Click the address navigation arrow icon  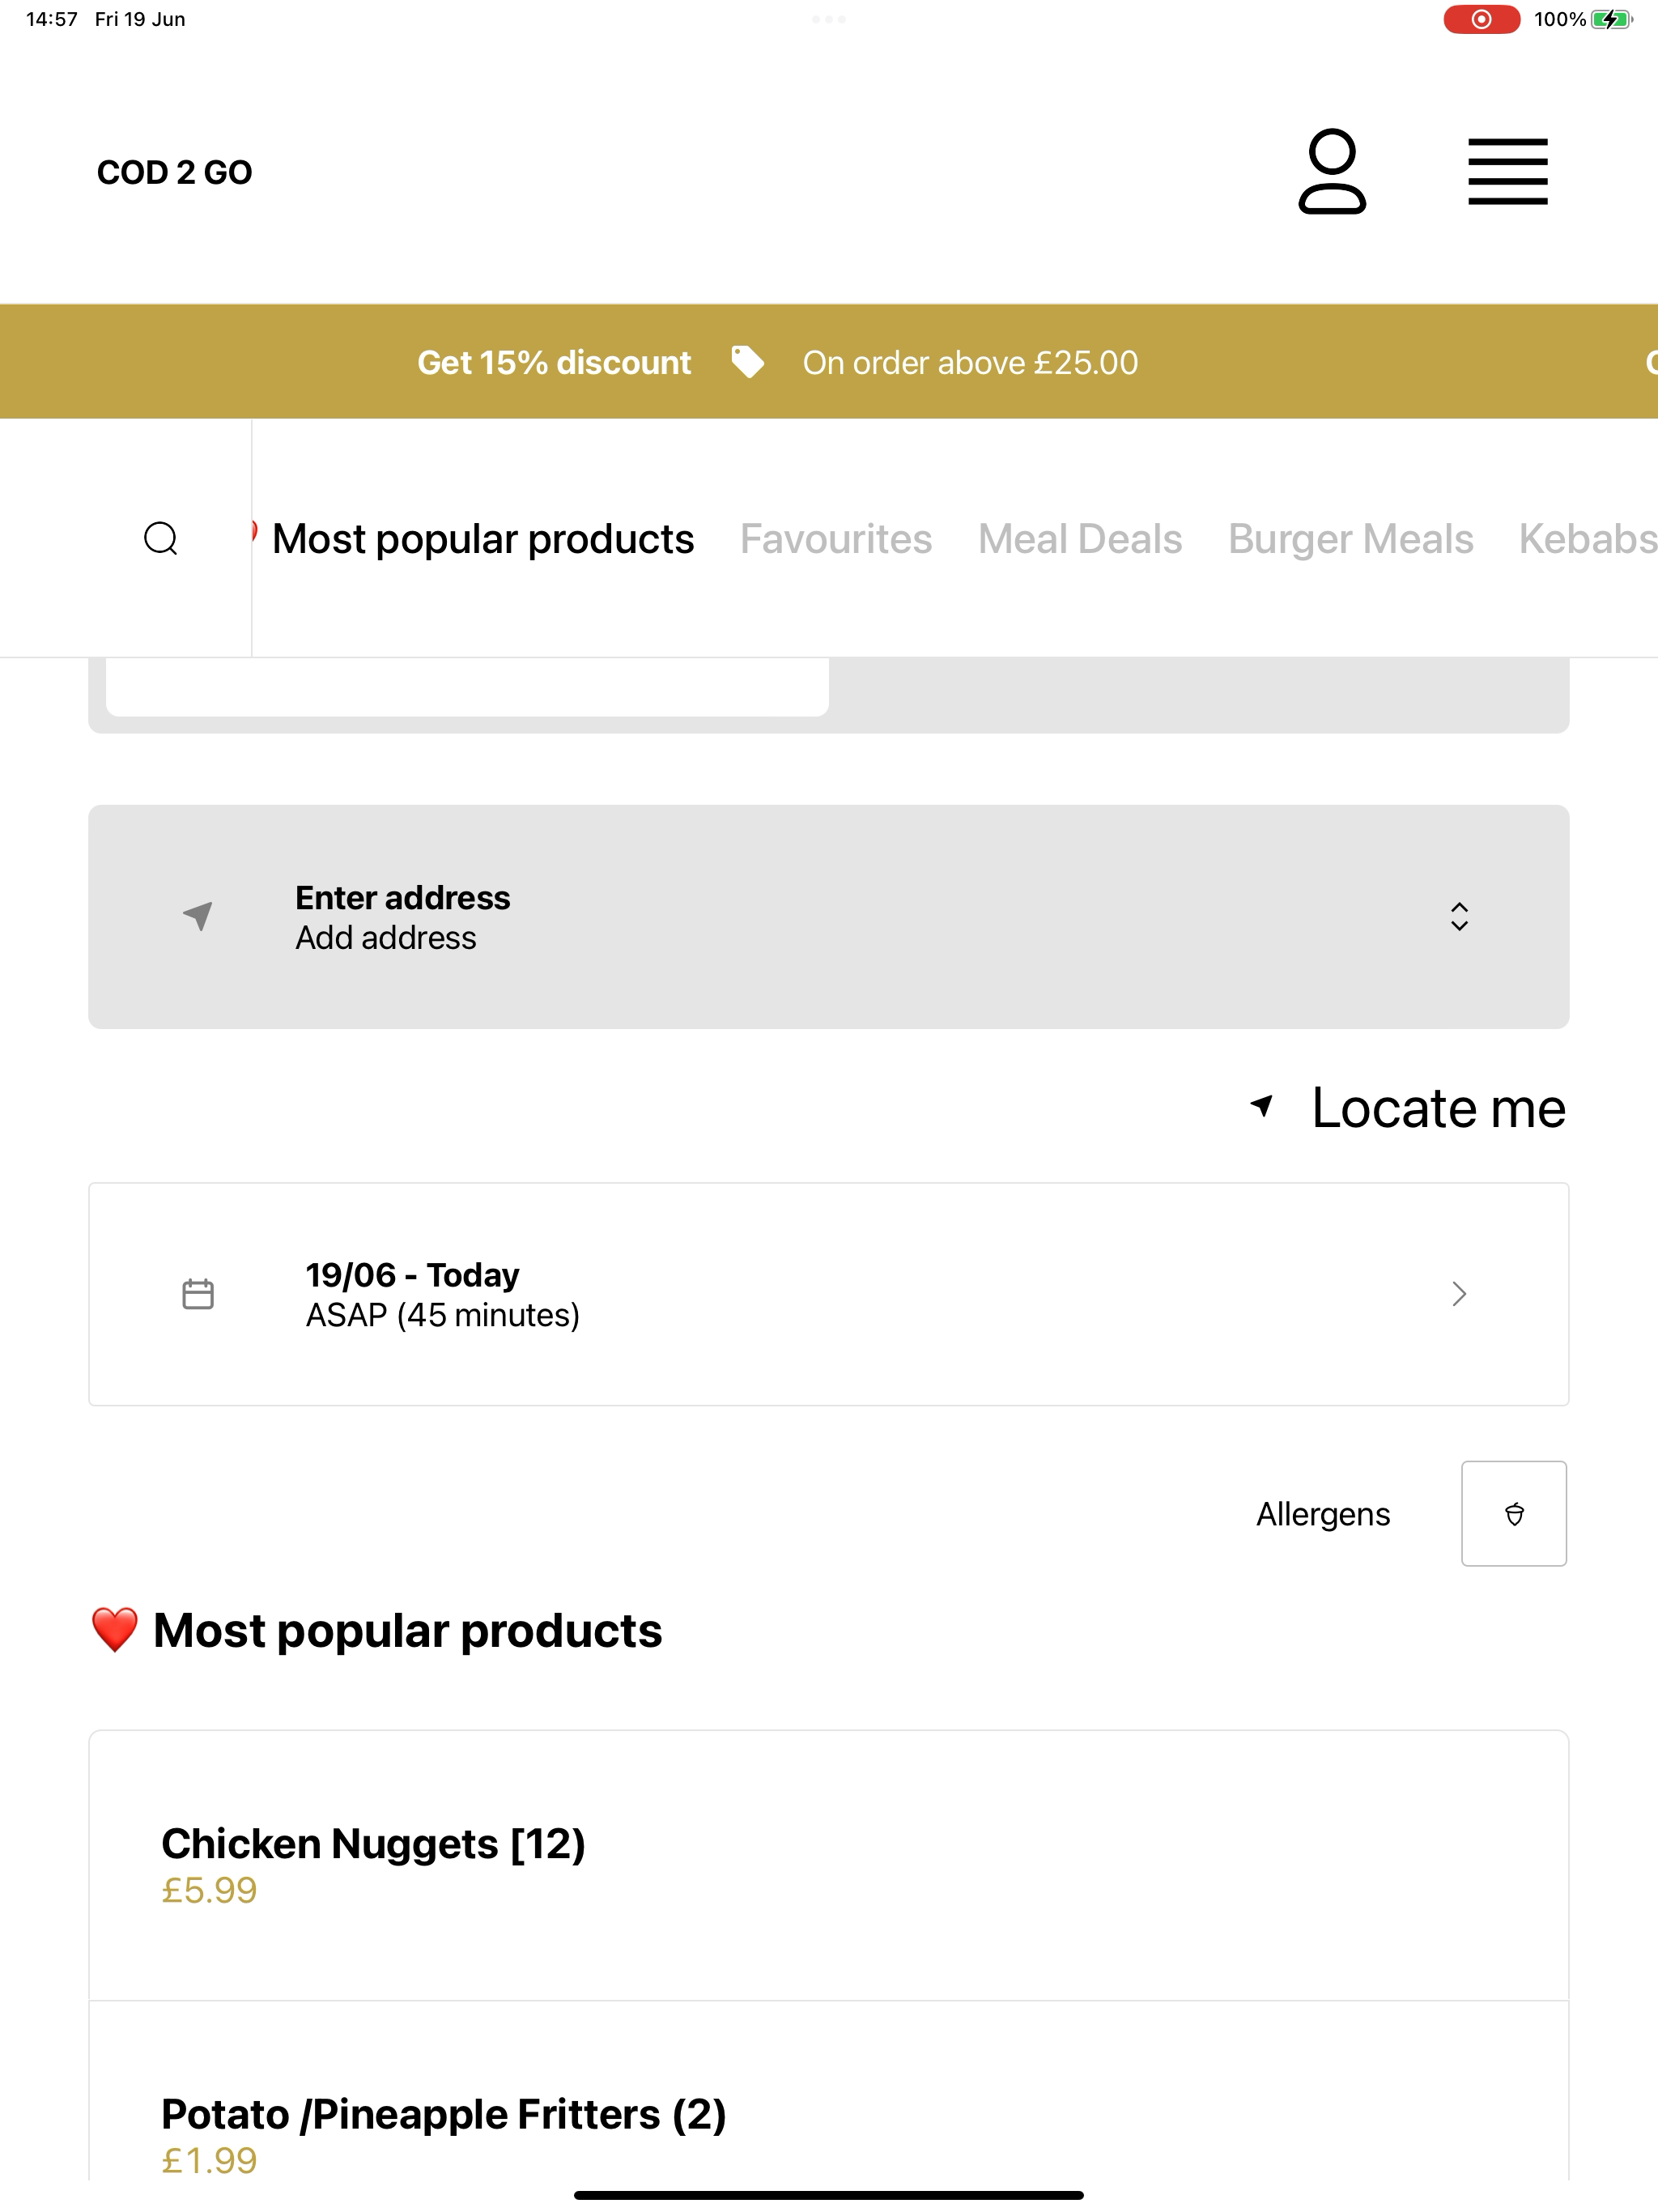[x=198, y=915]
